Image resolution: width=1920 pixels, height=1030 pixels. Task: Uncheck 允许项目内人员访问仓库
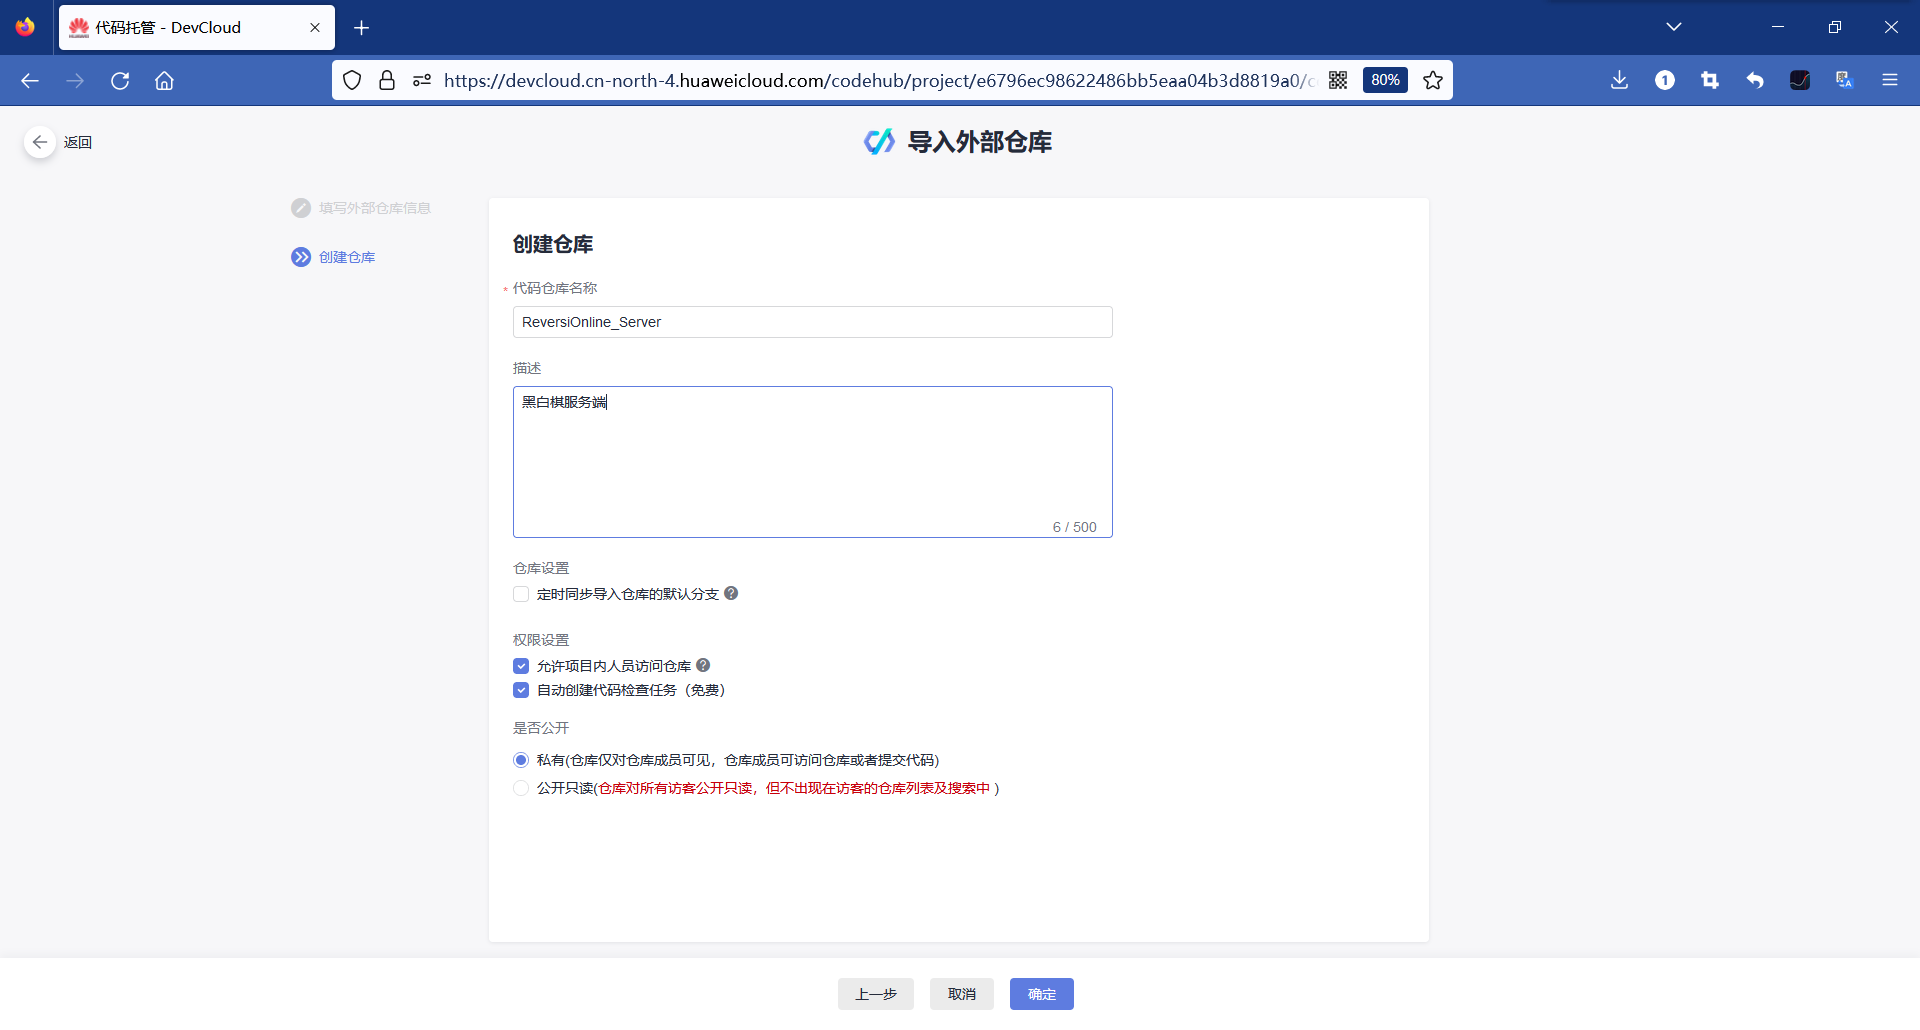pyautogui.click(x=521, y=665)
